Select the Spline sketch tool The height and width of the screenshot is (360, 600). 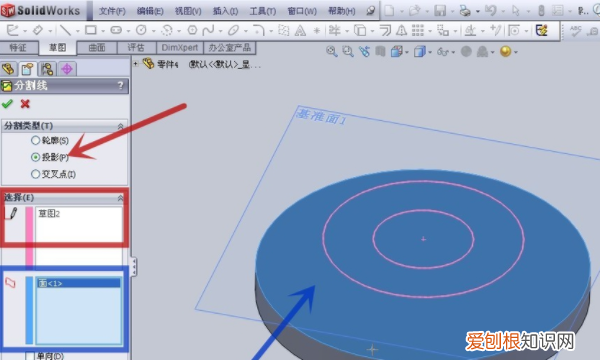coord(209,30)
